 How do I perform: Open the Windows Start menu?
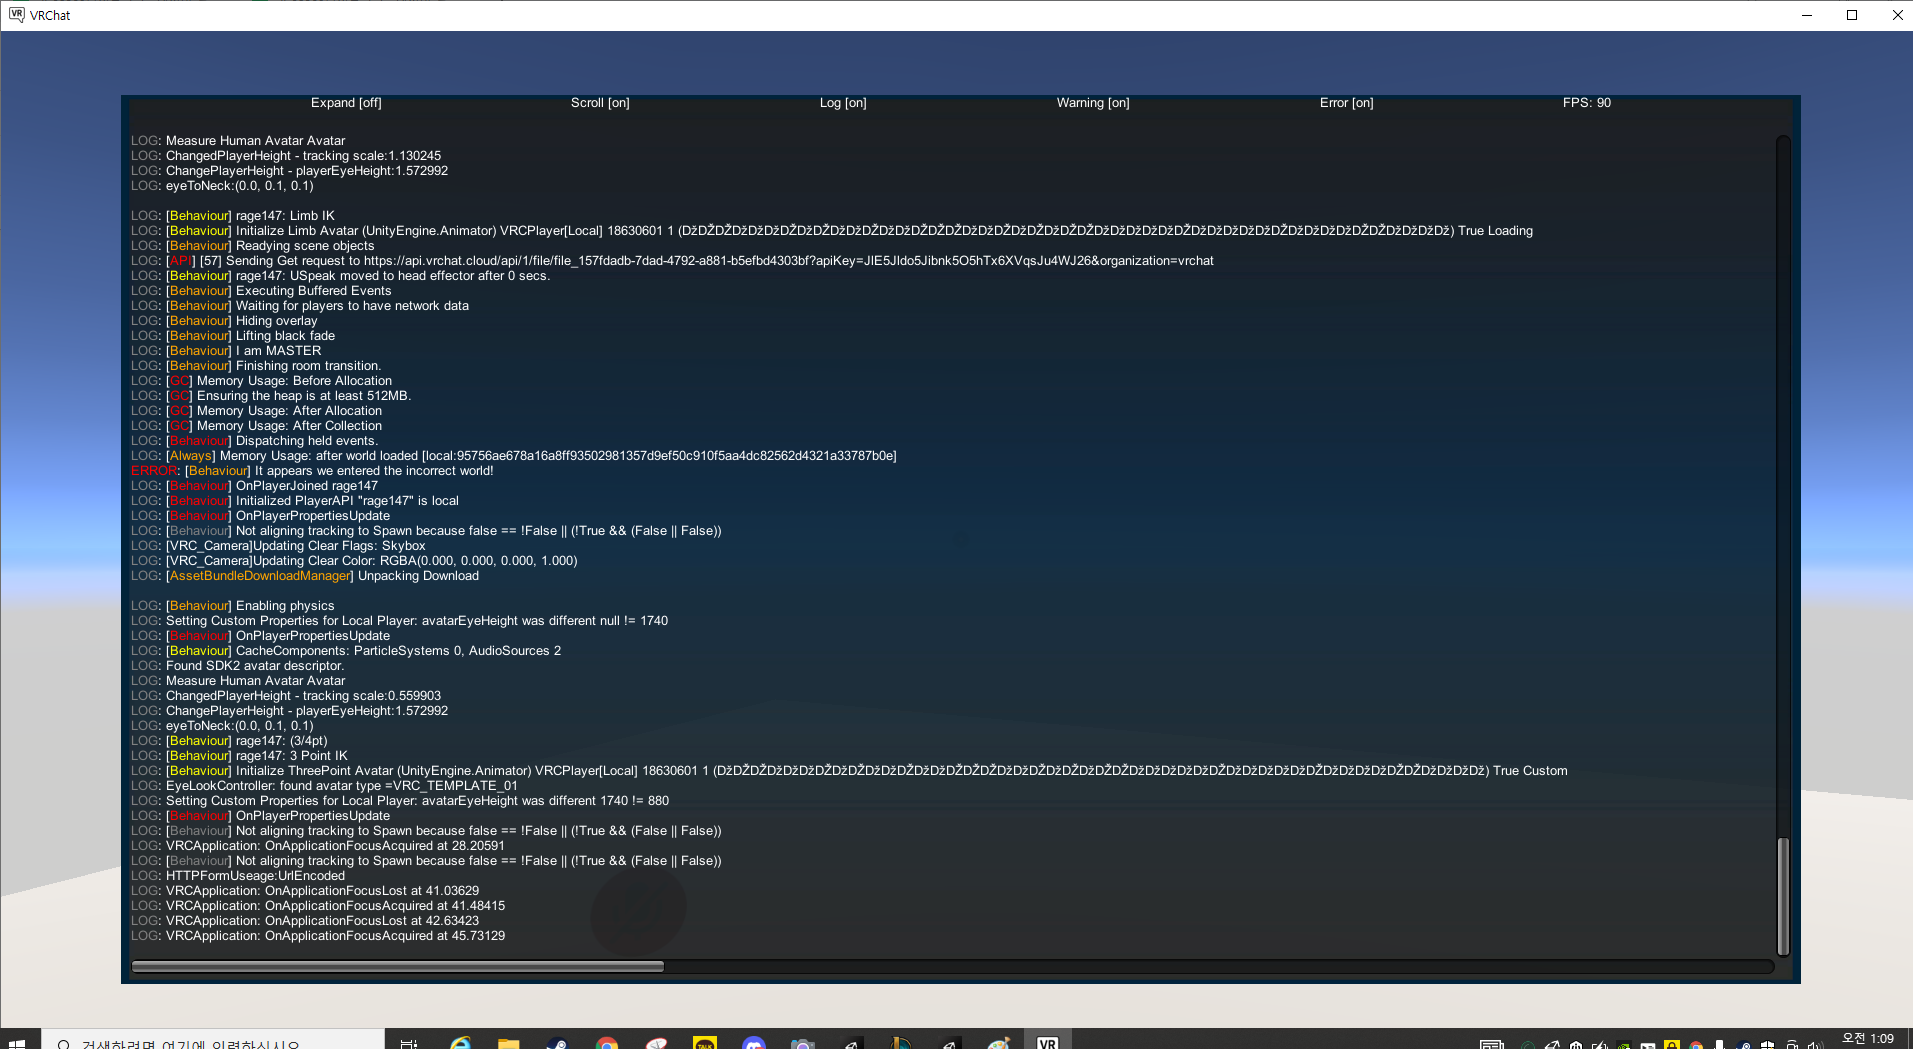click(x=17, y=1042)
